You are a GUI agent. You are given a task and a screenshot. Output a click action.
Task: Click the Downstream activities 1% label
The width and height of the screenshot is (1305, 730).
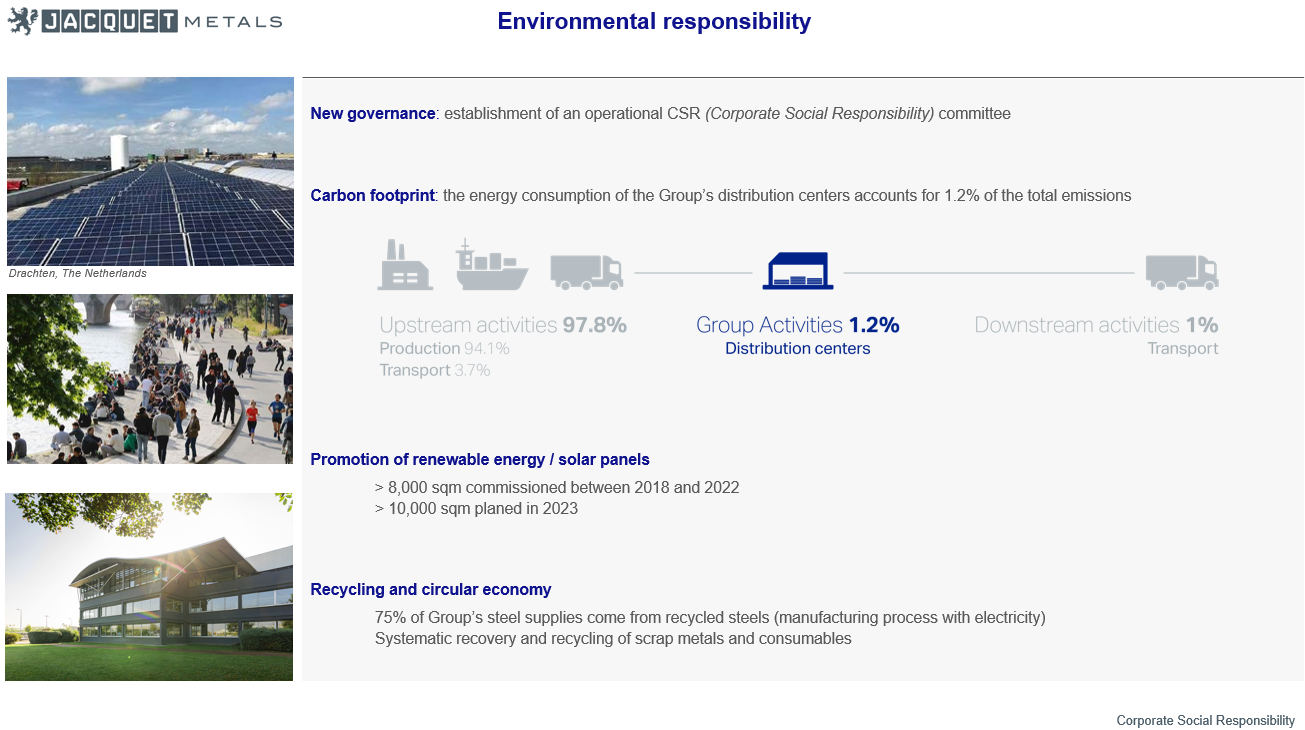point(1096,325)
